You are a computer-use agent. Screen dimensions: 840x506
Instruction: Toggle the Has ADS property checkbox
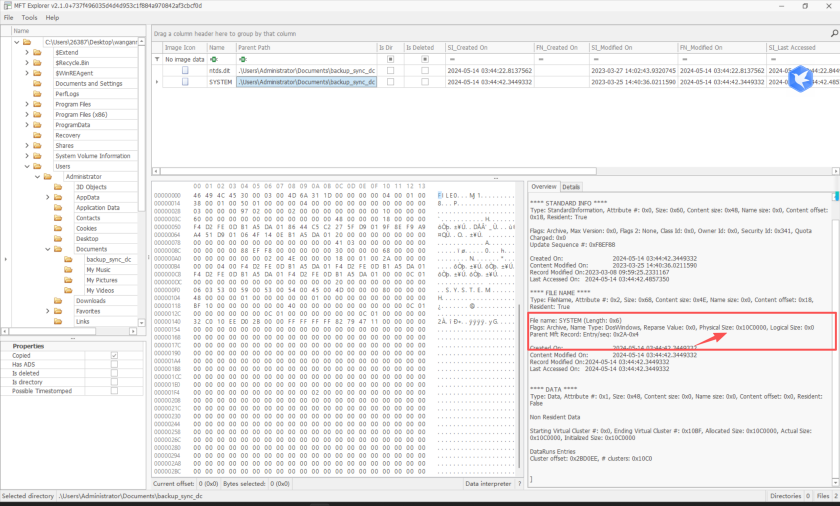tap(115, 365)
